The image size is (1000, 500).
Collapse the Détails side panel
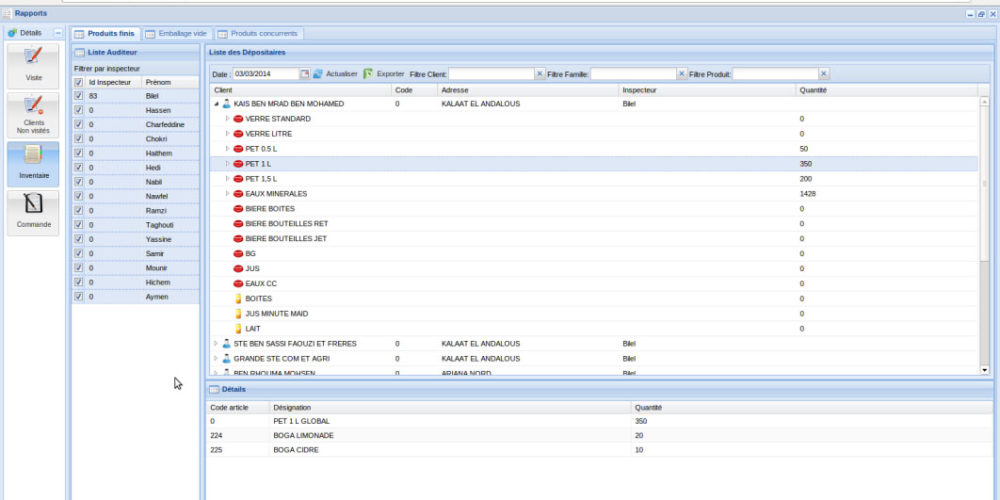point(58,33)
